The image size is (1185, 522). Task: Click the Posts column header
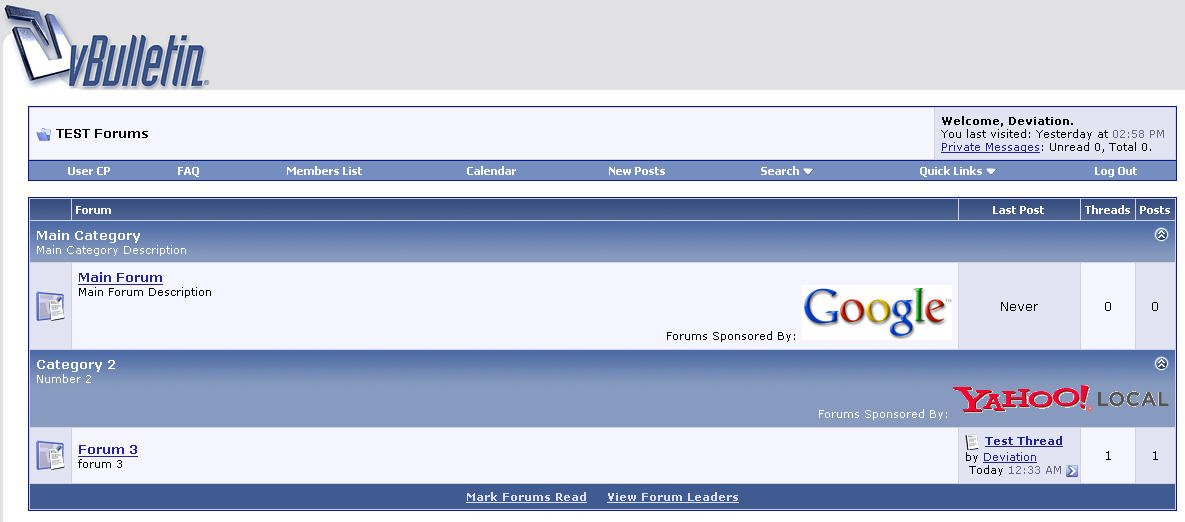[1155, 210]
